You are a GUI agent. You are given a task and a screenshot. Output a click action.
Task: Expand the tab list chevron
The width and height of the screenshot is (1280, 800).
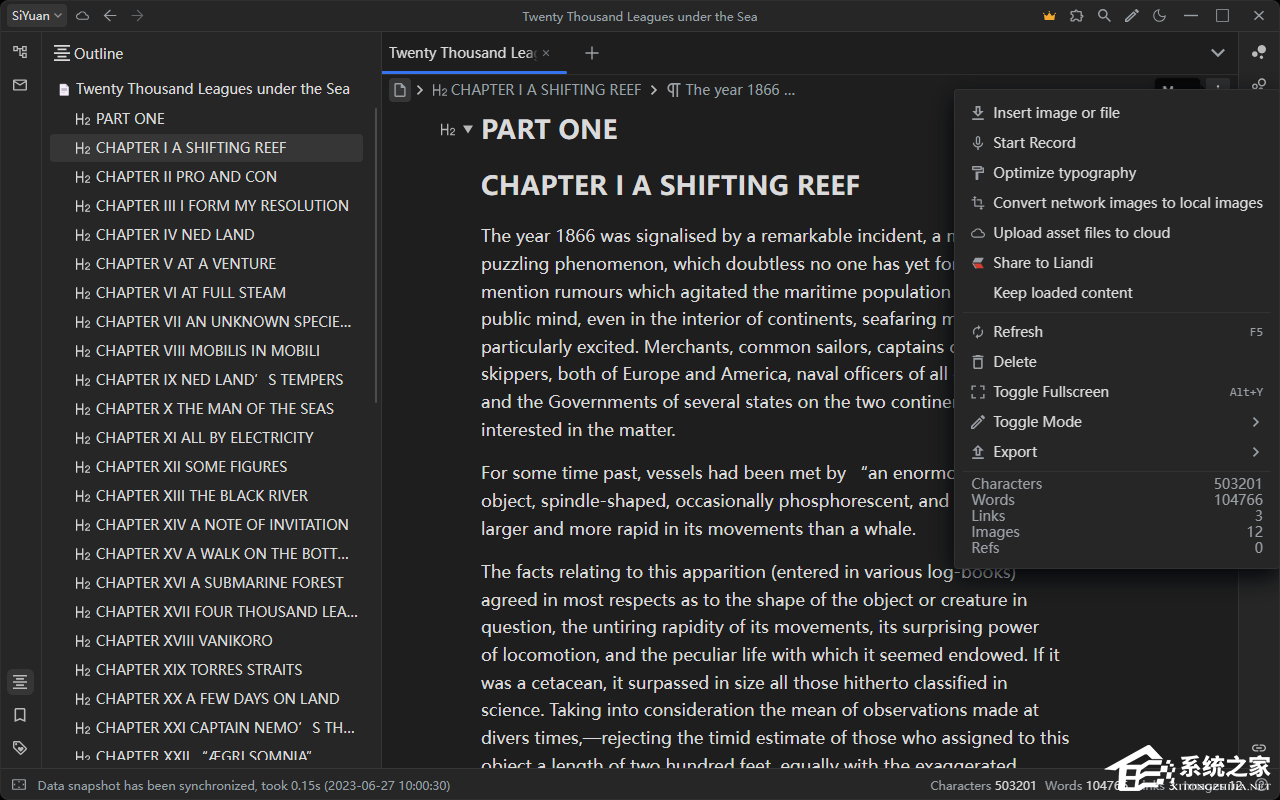(x=1218, y=53)
